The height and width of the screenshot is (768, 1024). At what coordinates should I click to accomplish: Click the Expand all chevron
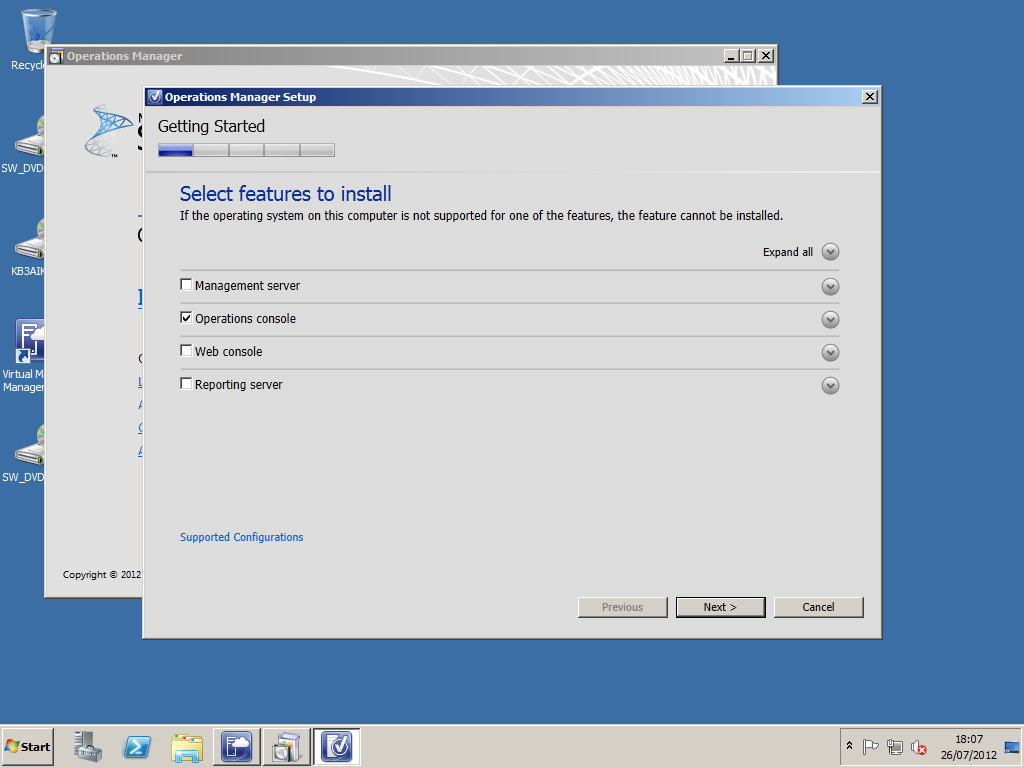pyautogui.click(x=830, y=252)
